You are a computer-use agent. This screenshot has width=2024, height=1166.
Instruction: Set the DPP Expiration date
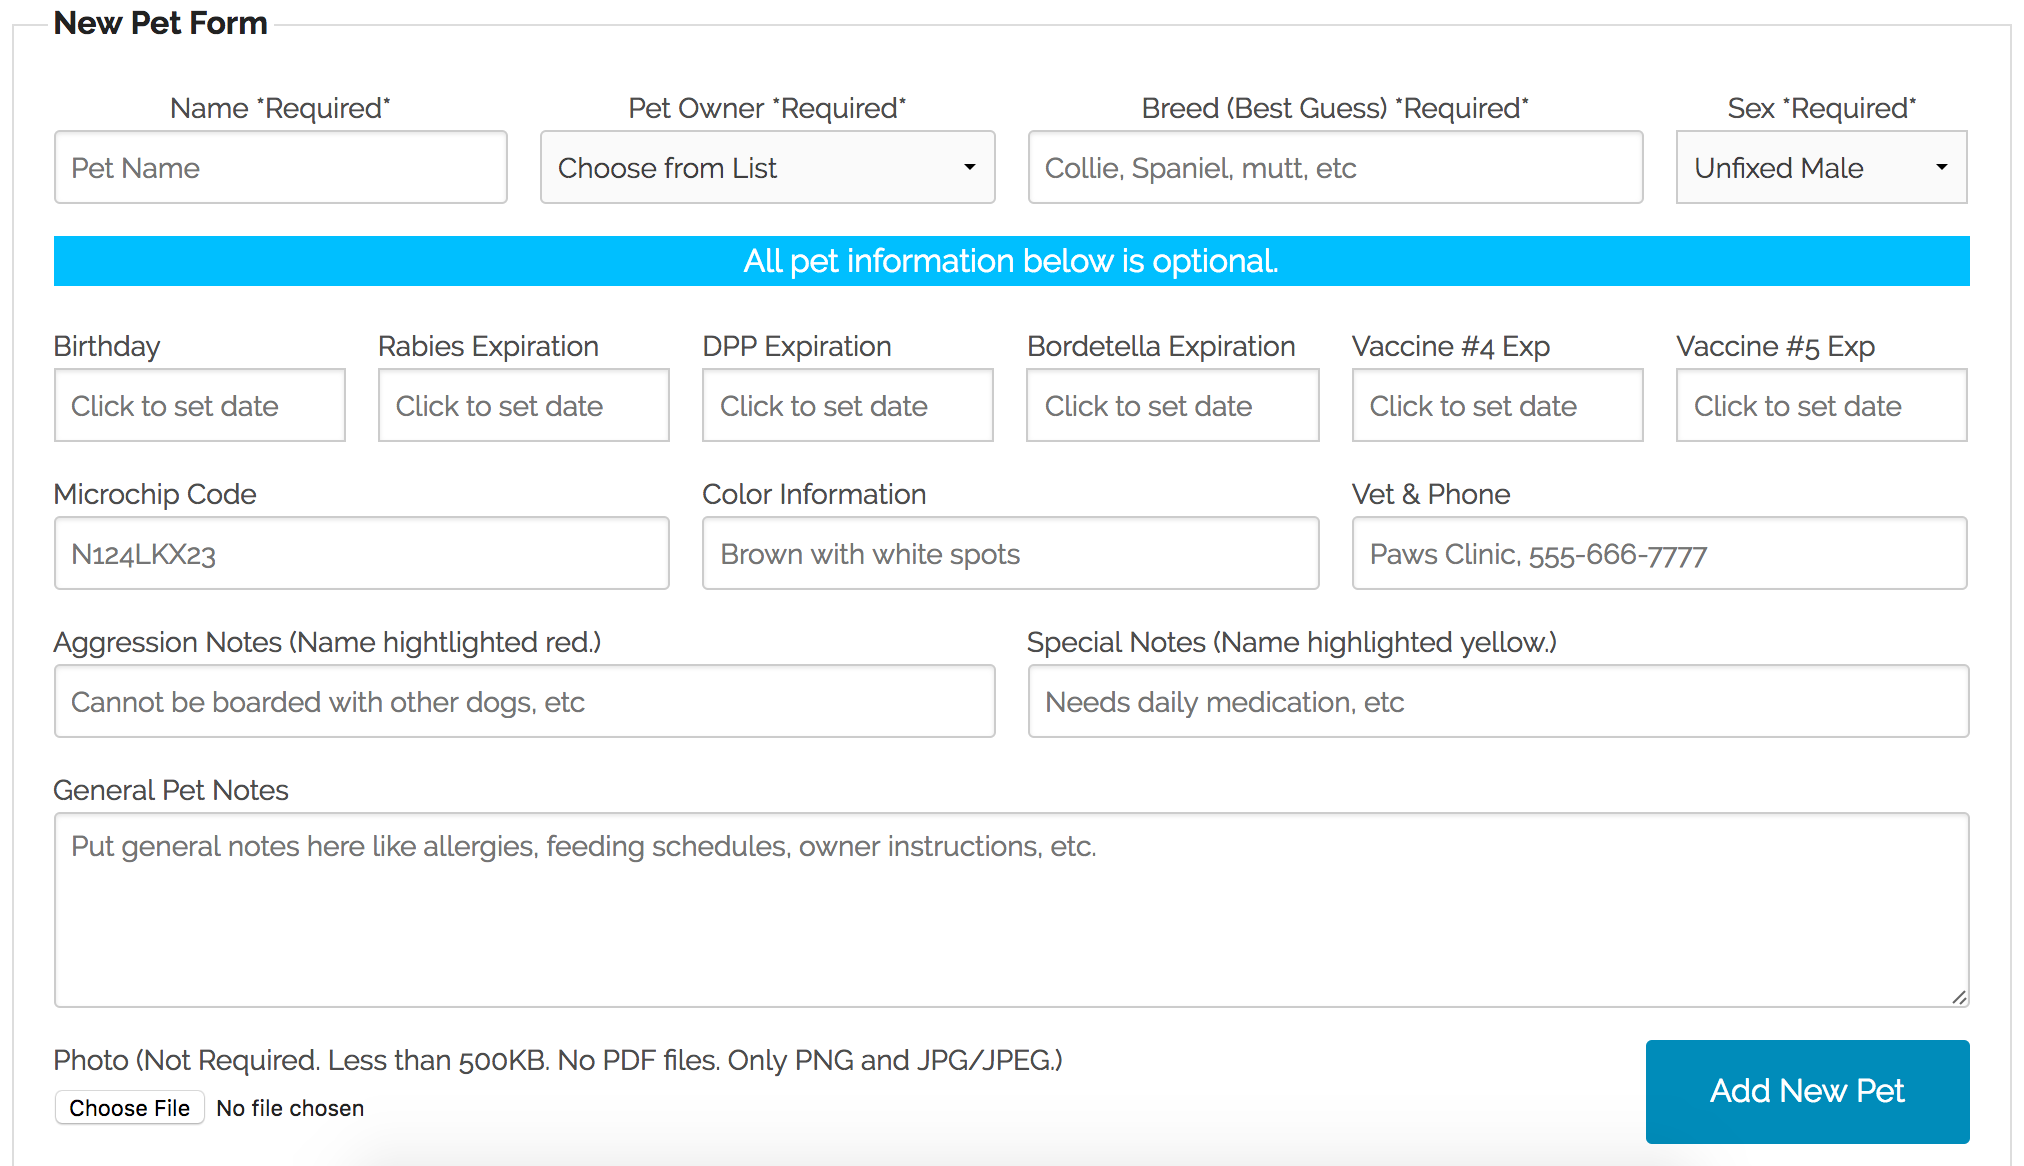coord(847,405)
